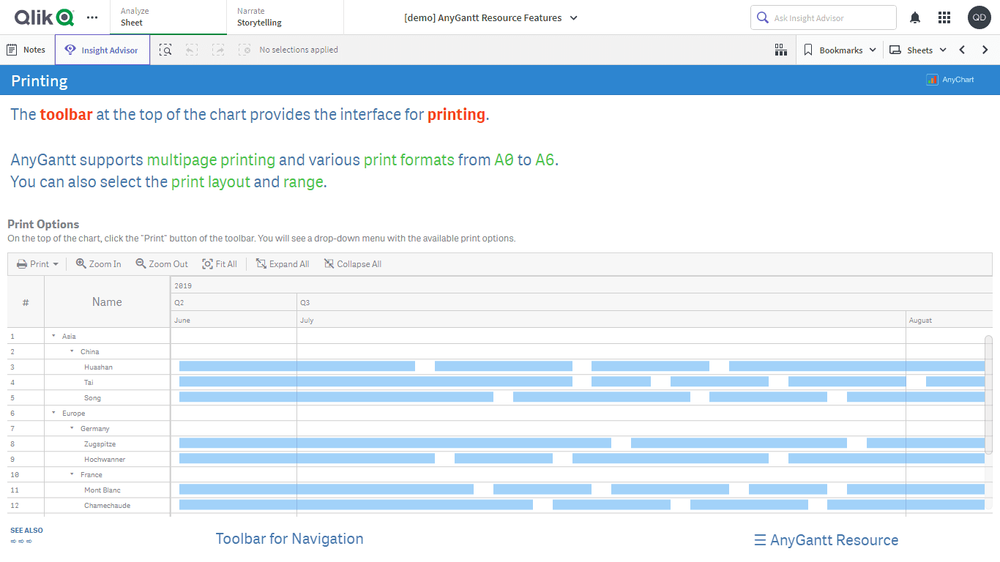This screenshot has width=1000, height=562.
Task: Toggle the Notes panel
Action: point(26,50)
